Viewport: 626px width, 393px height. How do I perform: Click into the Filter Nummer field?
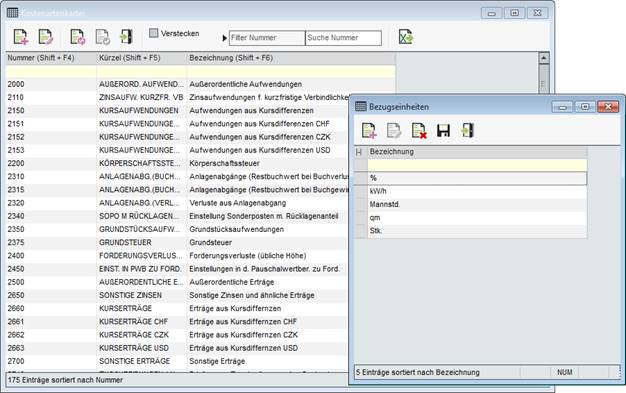267,38
